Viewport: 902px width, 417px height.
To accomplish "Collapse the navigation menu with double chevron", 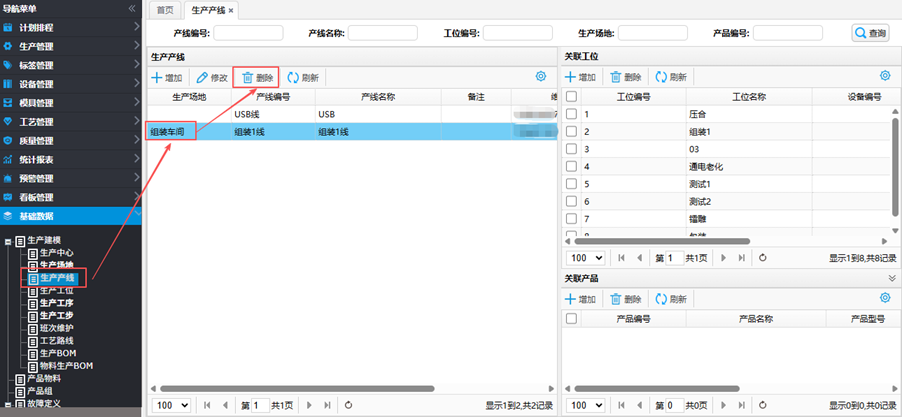I will coord(132,9).
